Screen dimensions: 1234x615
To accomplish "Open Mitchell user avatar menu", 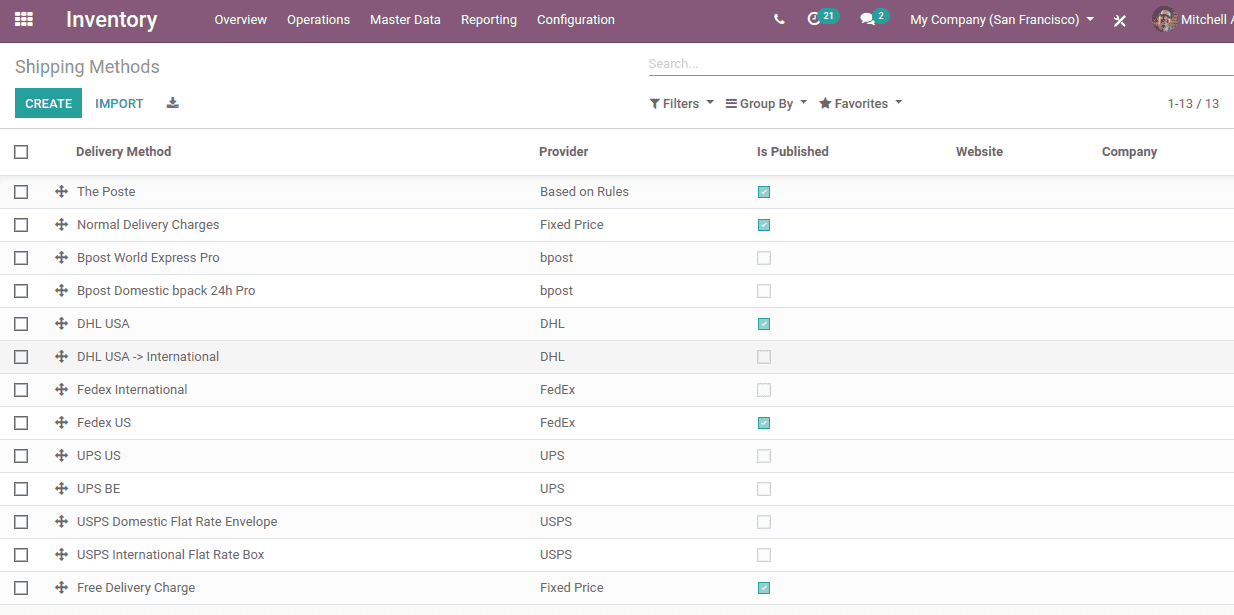I will pos(1193,19).
